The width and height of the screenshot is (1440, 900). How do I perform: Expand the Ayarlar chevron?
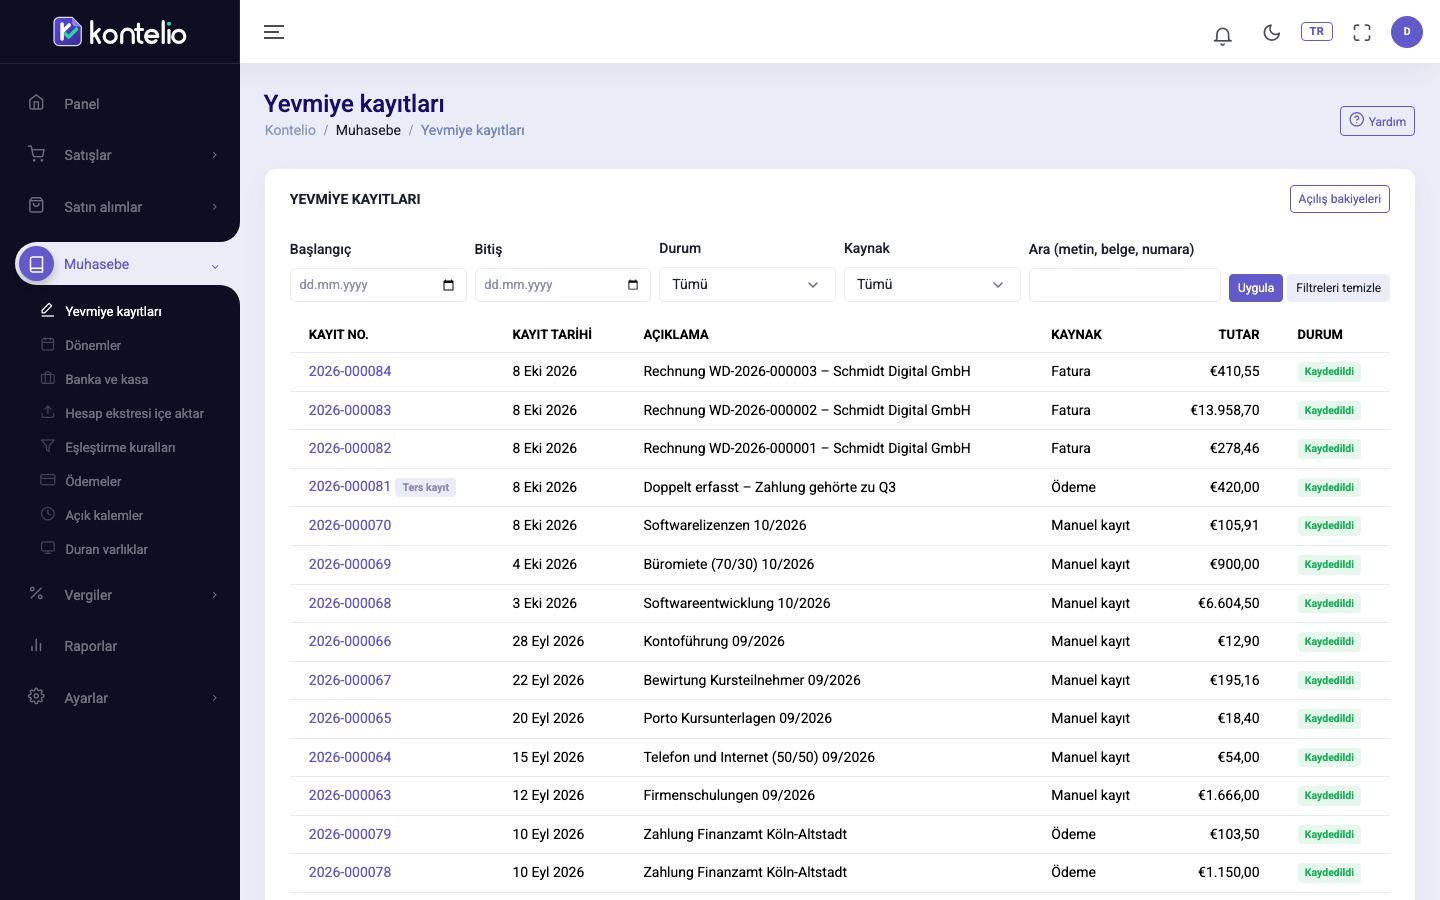pyautogui.click(x=214, y=698)
